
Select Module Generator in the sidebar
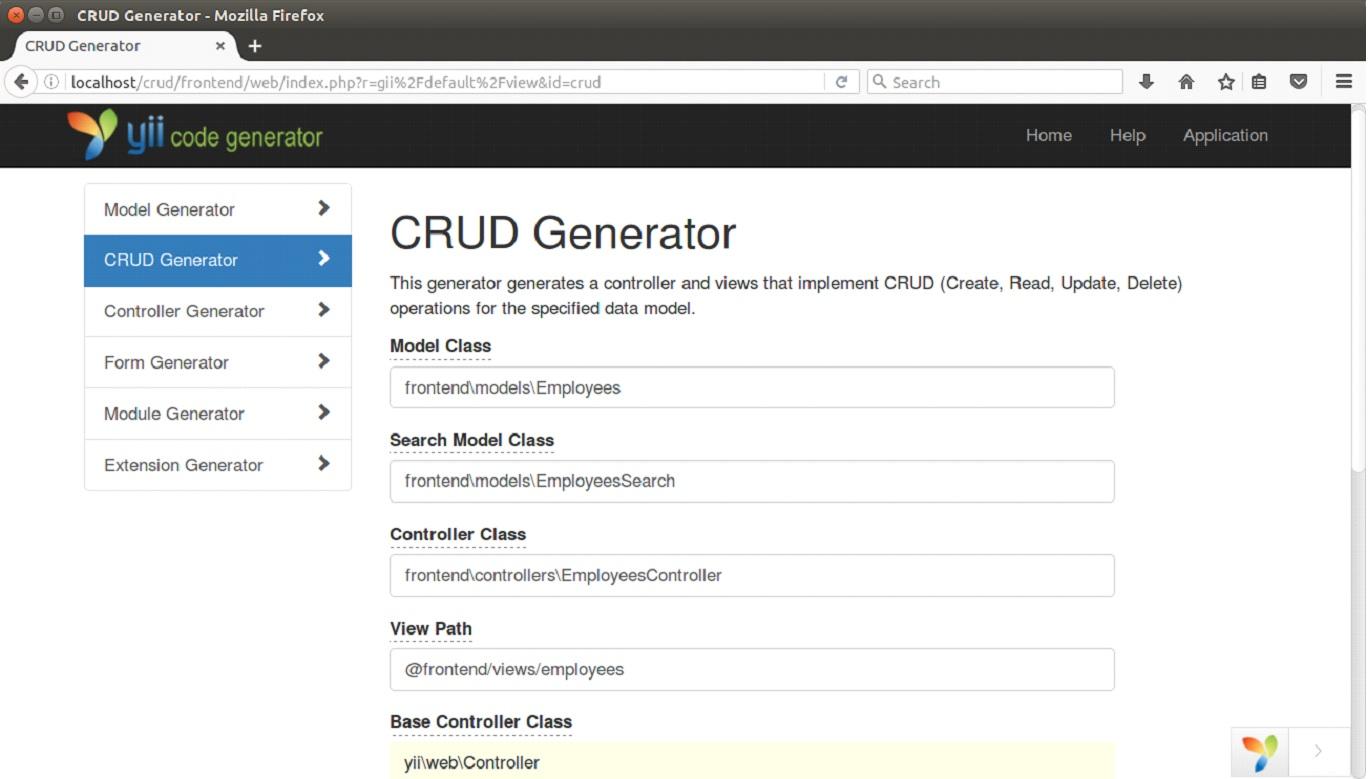coord(218,414)
